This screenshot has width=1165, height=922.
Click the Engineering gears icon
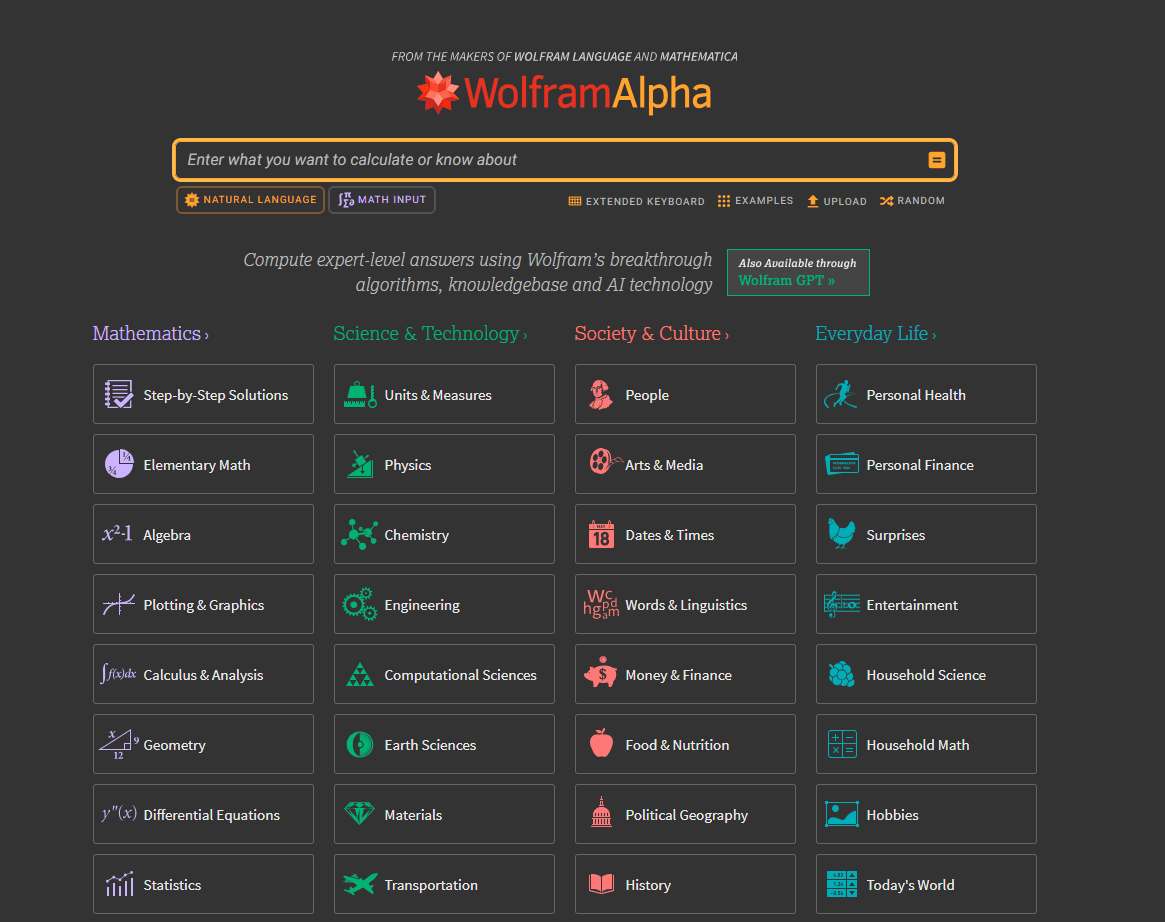coord(360,604)
